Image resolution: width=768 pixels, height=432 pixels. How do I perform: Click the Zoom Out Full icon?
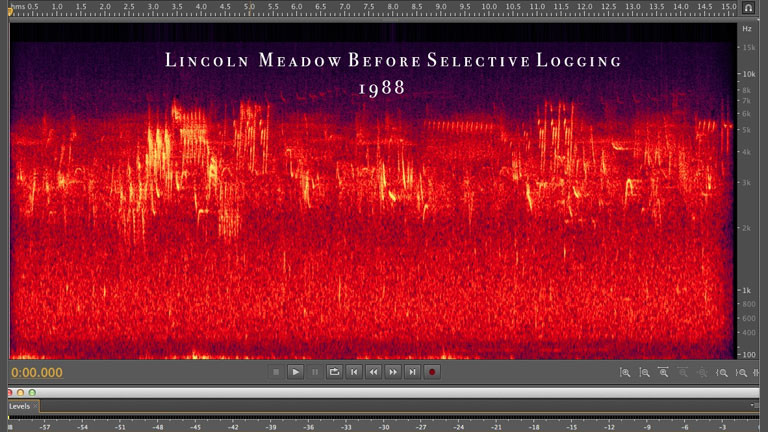[663, 373]
